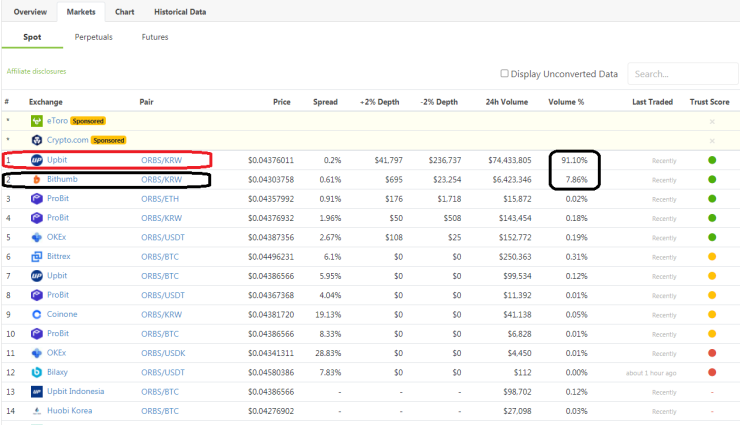Open Bithumb's ORBS/KRW pair link
Viewport: 740px width, 425px height.
pyautogui.click(x=161, y=180)
